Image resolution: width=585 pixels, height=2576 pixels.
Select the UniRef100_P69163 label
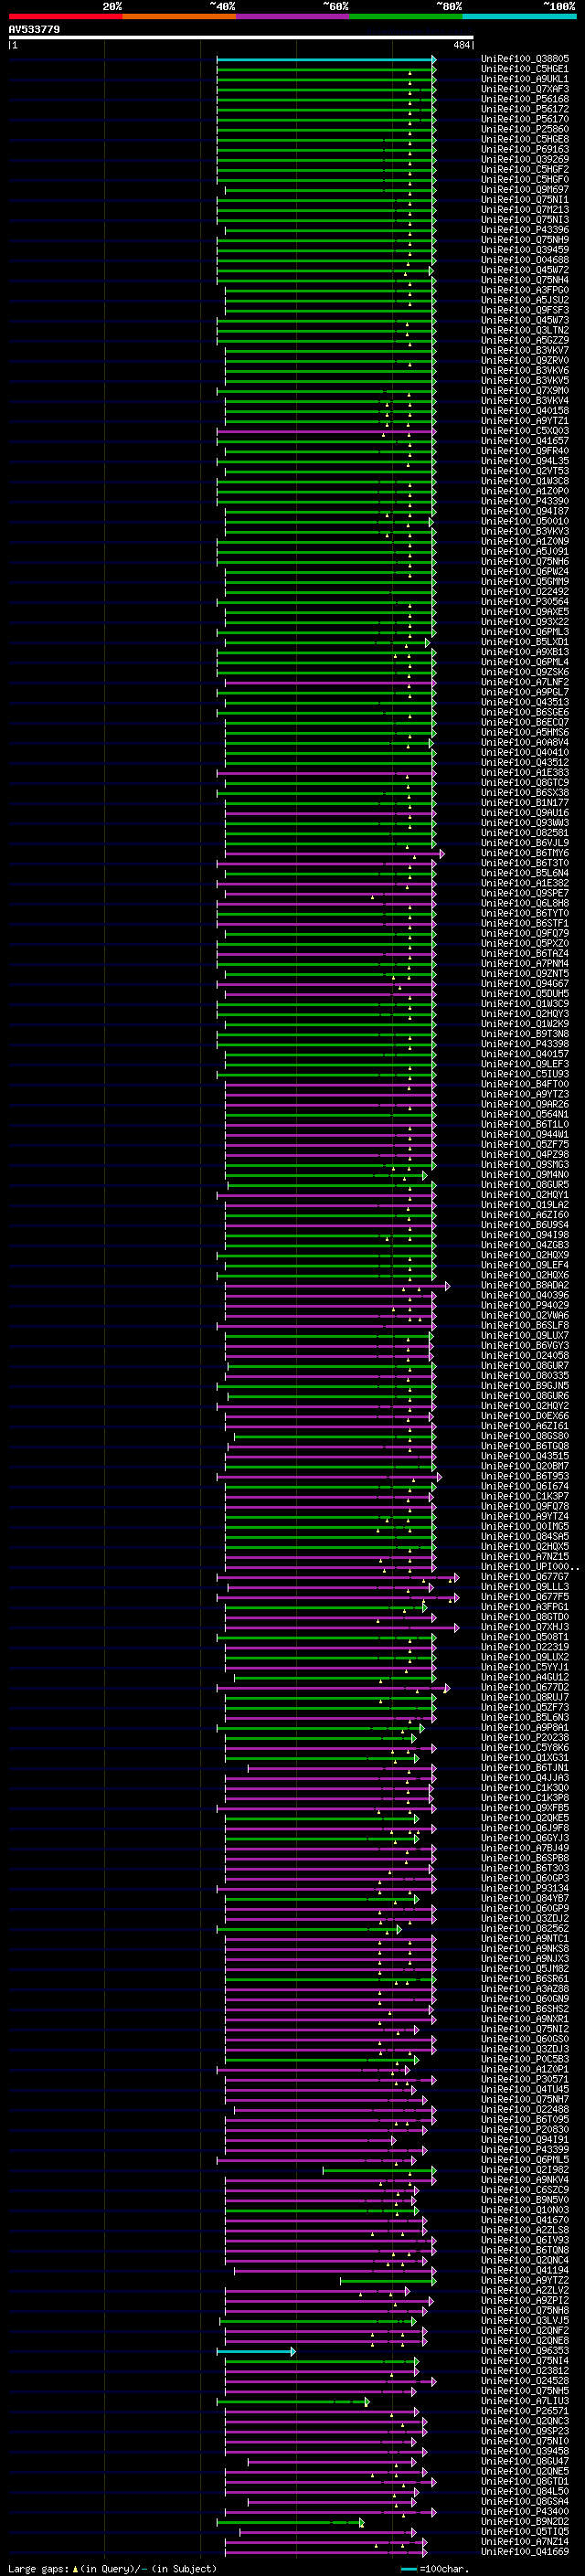tap(525, 149)
